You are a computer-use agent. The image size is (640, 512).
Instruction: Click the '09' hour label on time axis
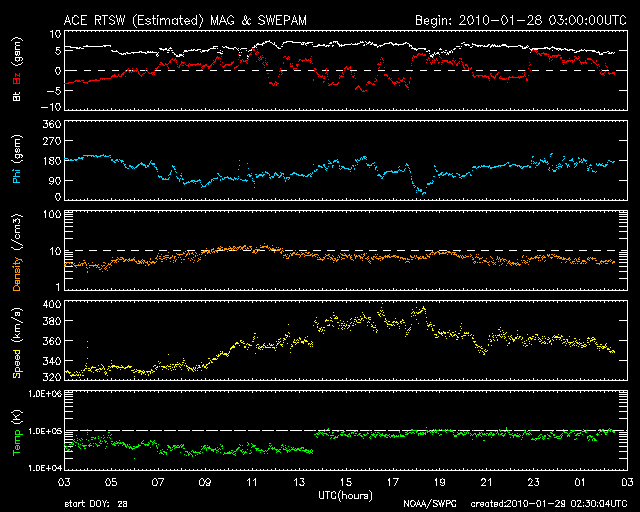pos(205,483)
